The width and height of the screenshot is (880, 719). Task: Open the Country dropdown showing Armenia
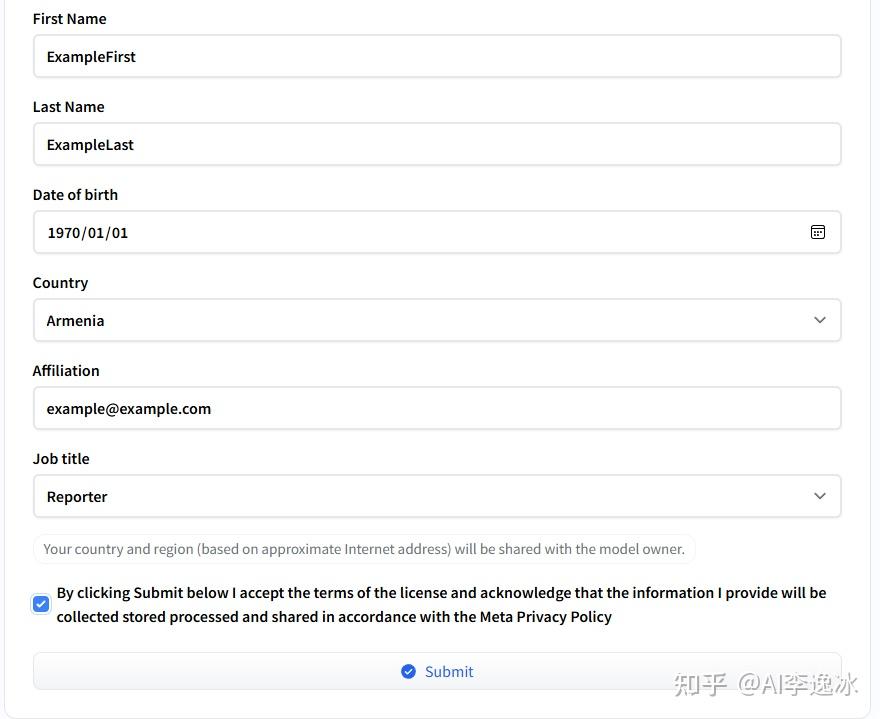coord(436,321)
